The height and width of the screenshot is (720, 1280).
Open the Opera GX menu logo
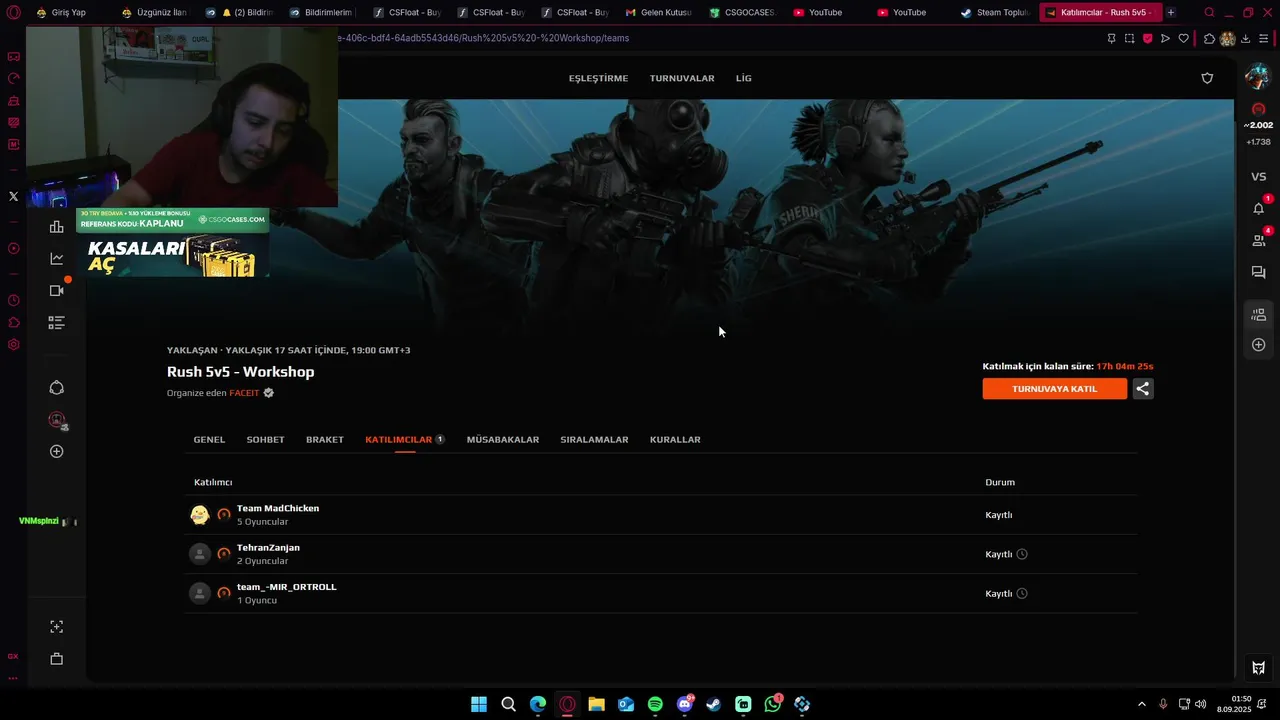13,12
